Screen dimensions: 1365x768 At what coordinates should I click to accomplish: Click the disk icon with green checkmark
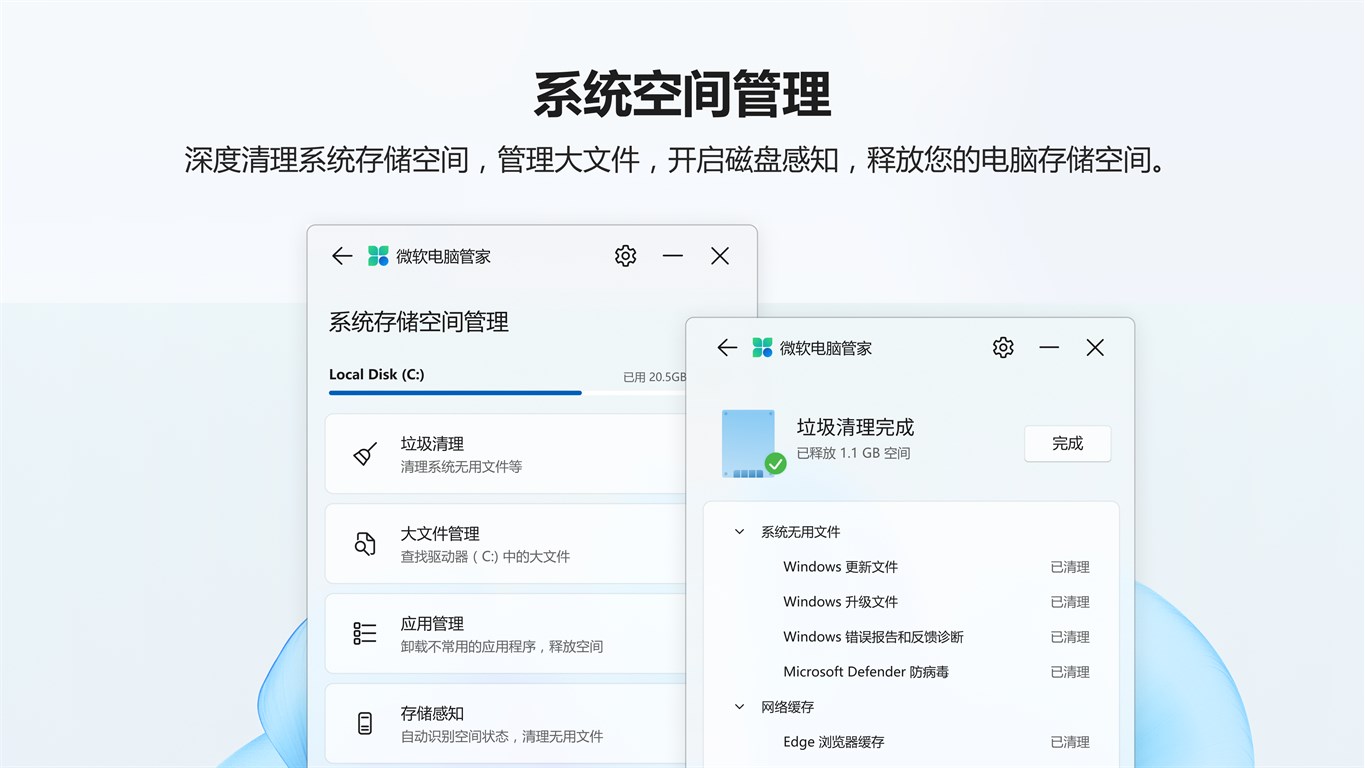coord(753,443)
